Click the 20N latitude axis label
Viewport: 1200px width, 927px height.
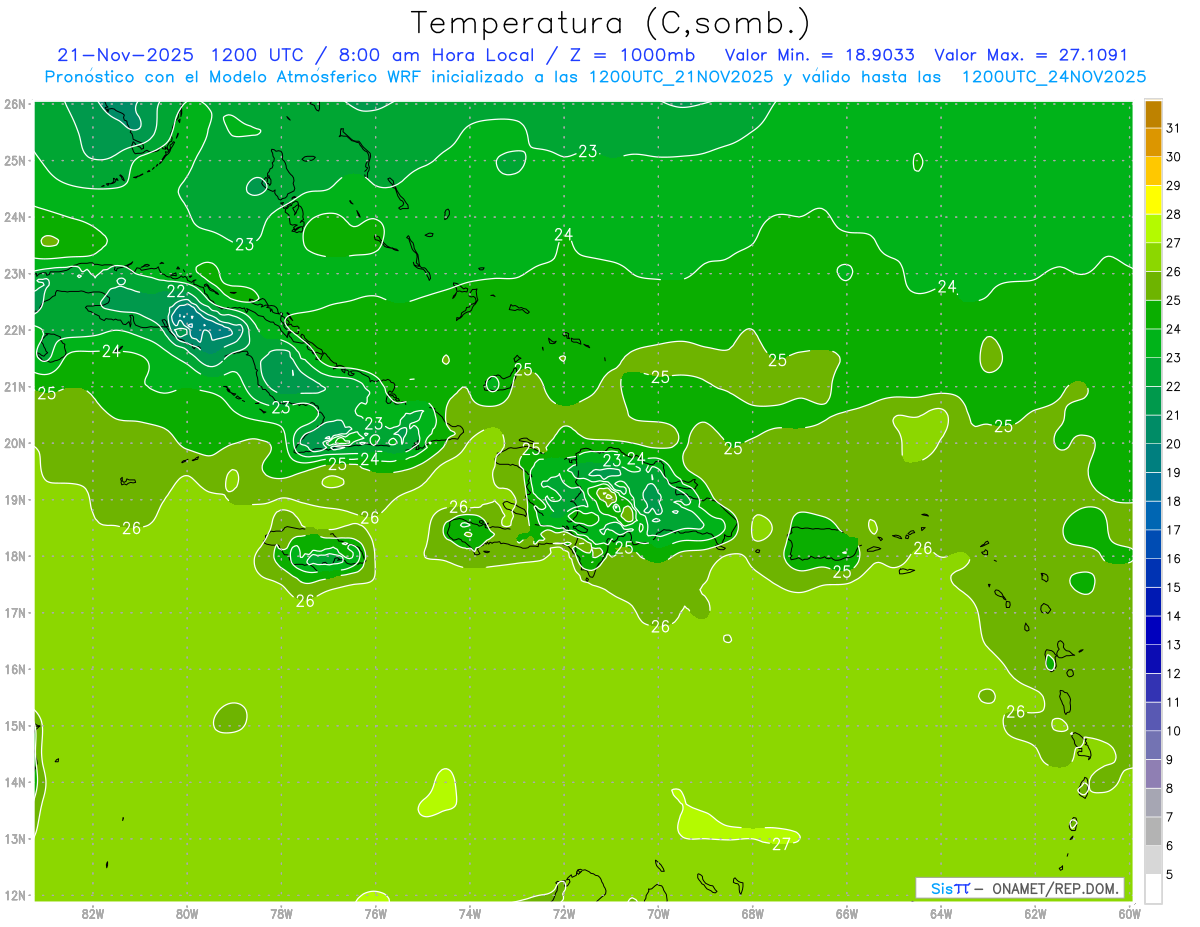[15, 443]
